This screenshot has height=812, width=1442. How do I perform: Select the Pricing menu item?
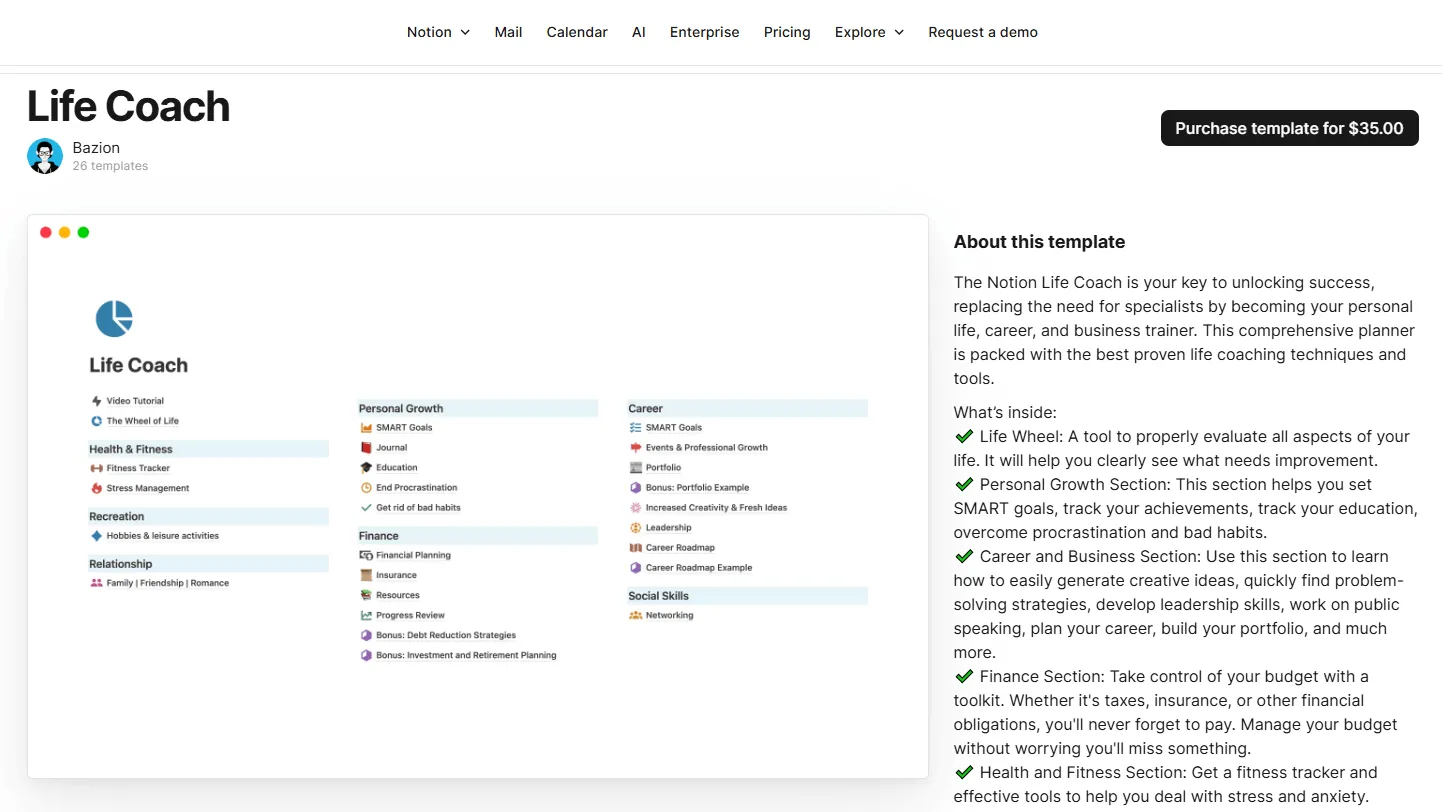coord(787,32)
